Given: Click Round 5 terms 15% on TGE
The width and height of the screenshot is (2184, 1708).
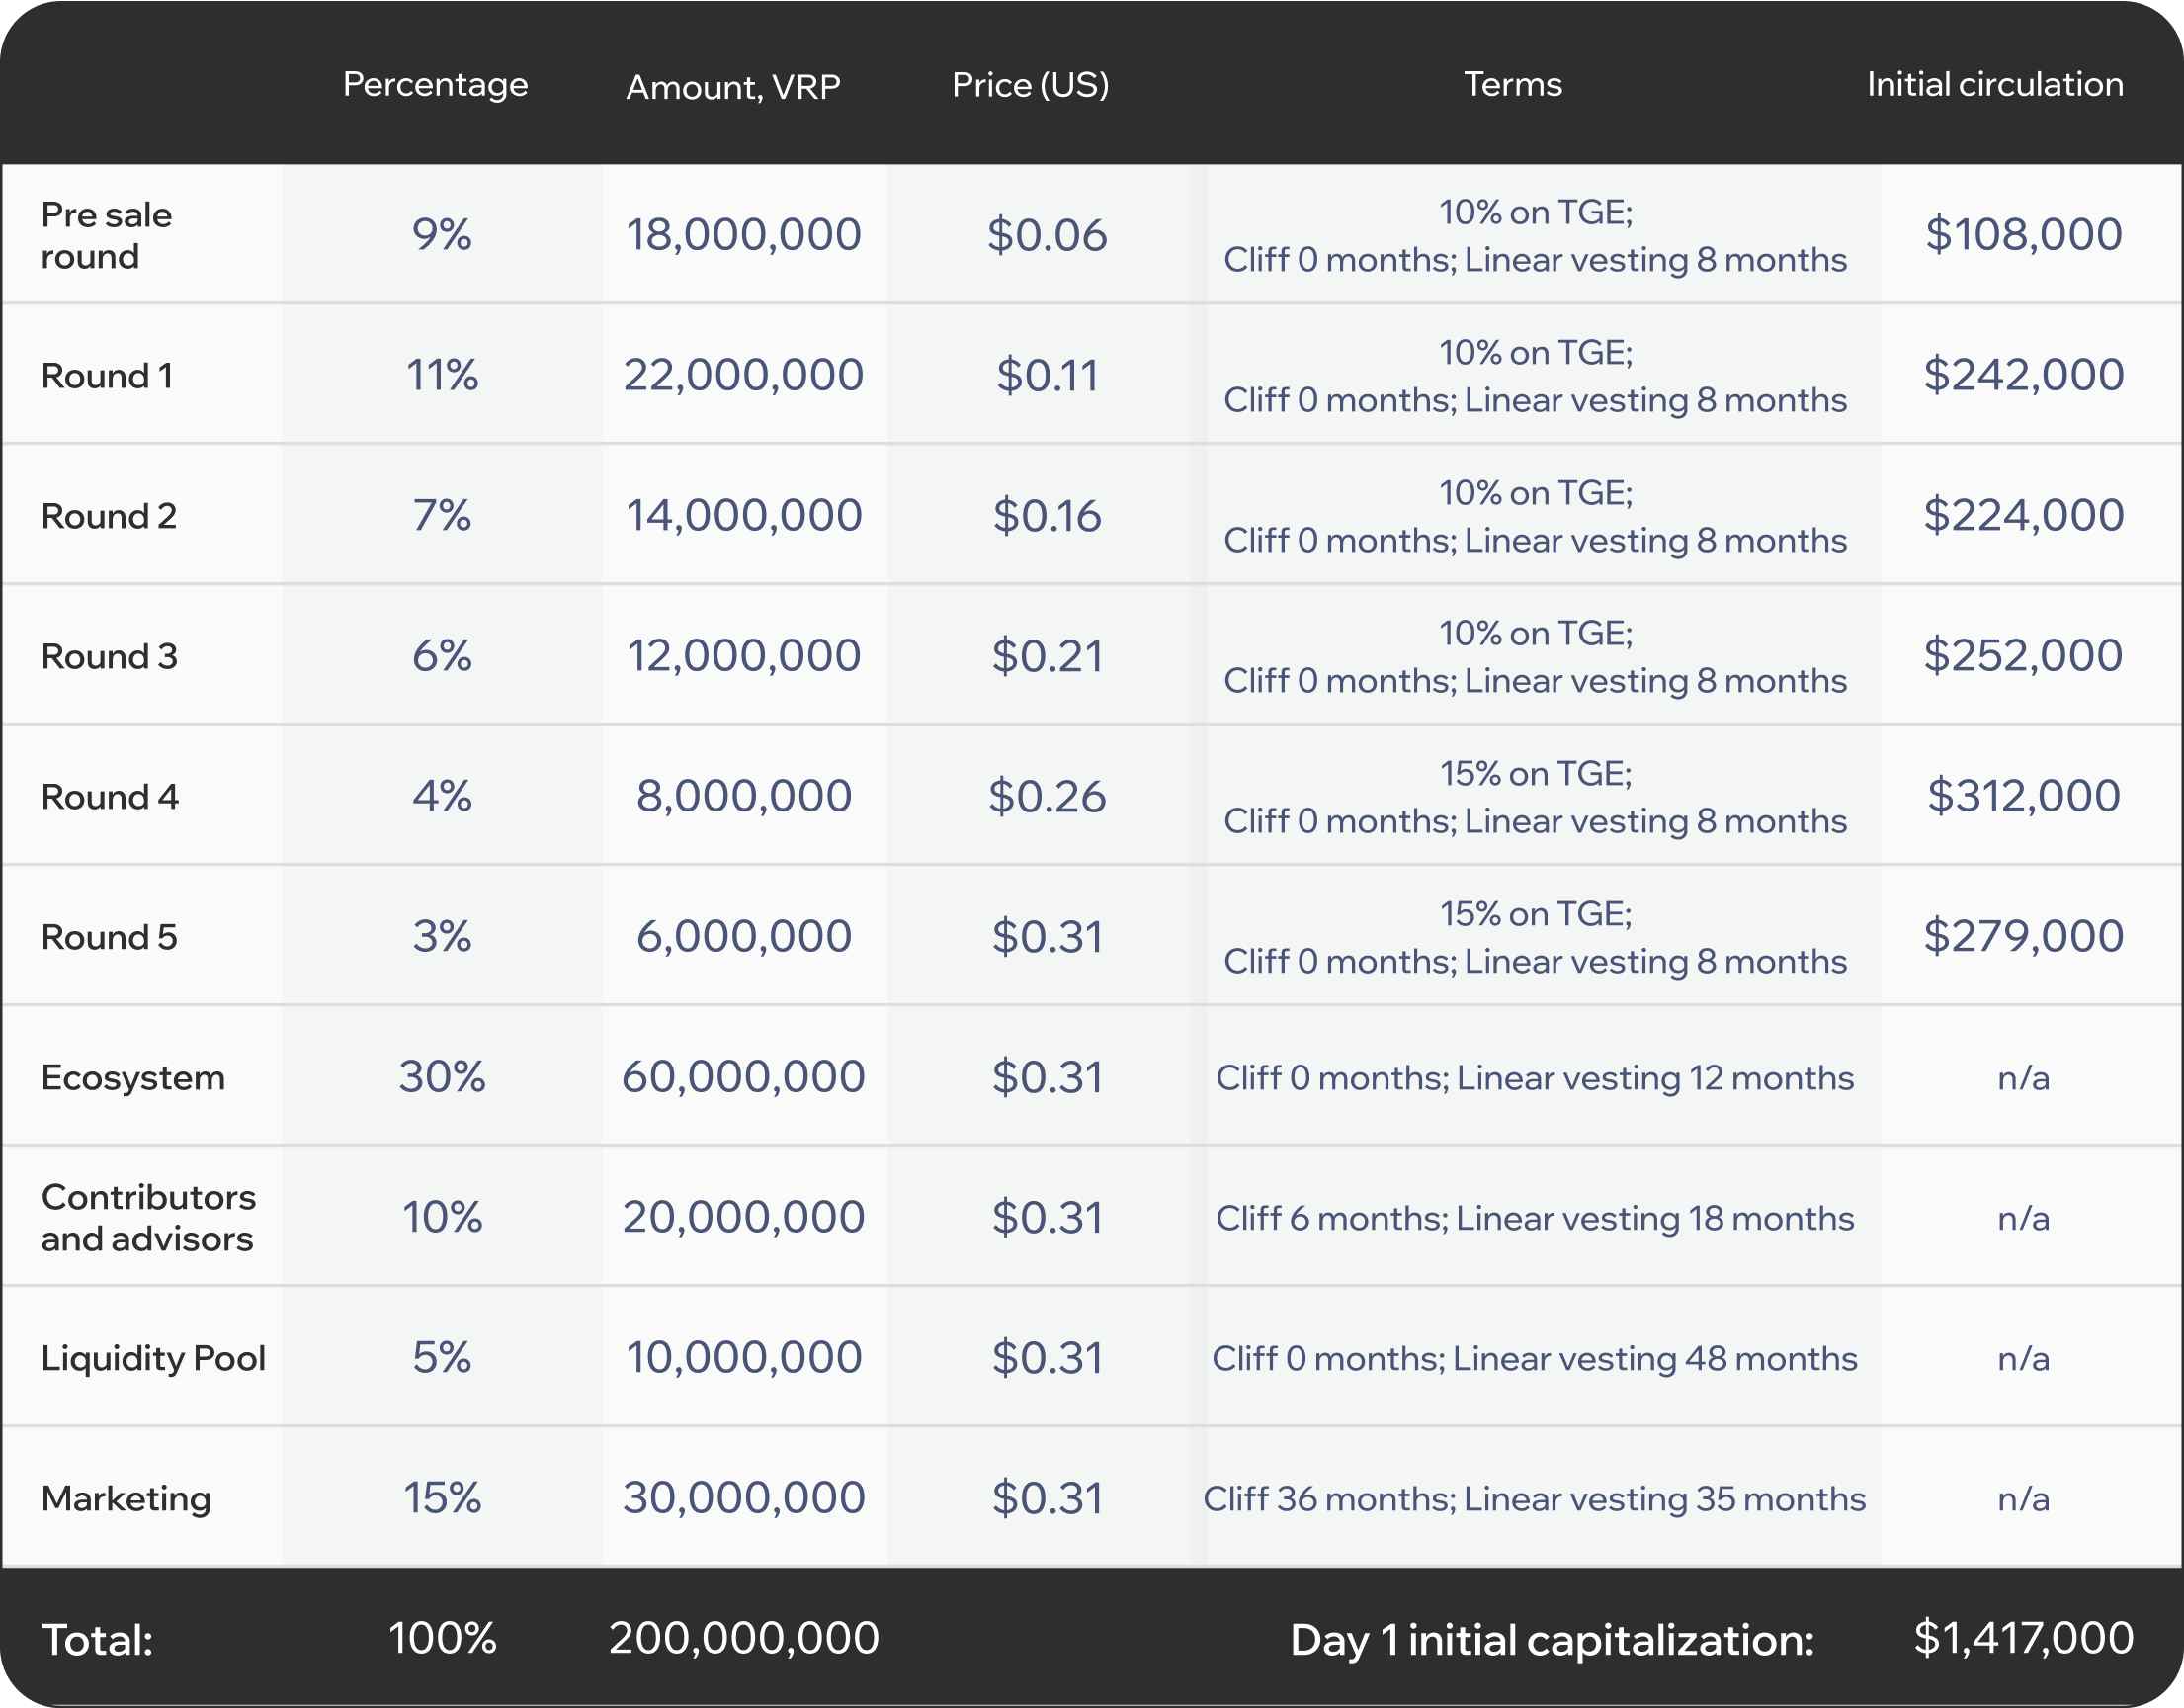Looking at the screenshot, I should tap(1535, 914).
